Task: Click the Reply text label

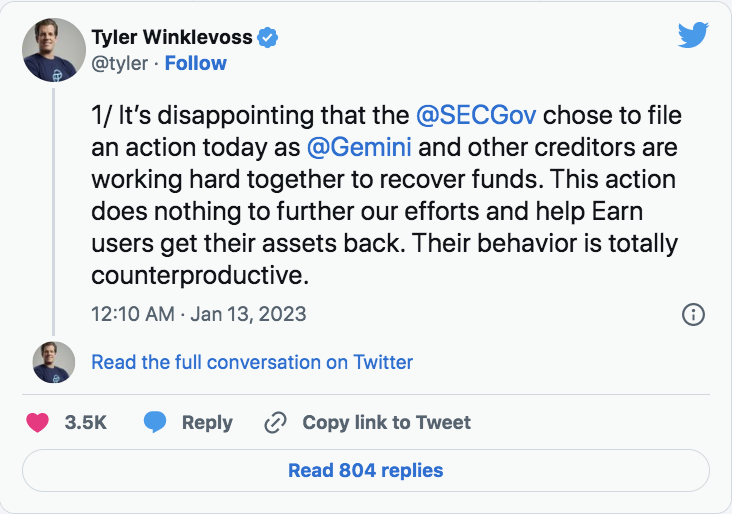Action: 207,422
